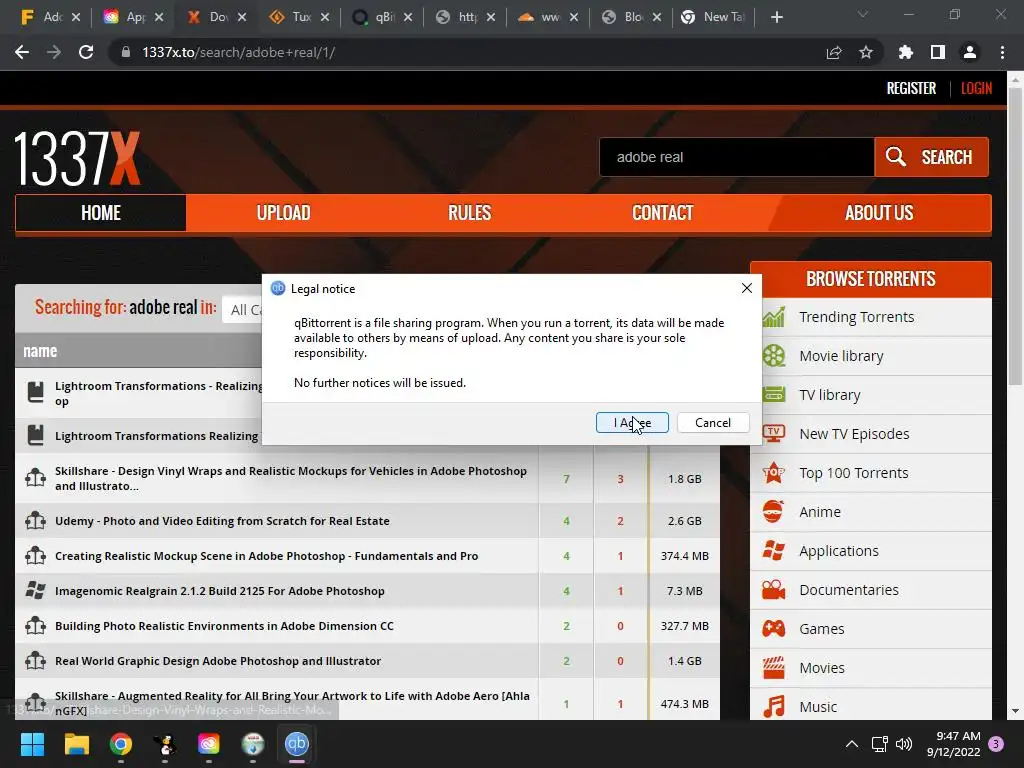Screen dimensions: 1024x768
Task: Click the Music note icon
Action: coord(774,707)
